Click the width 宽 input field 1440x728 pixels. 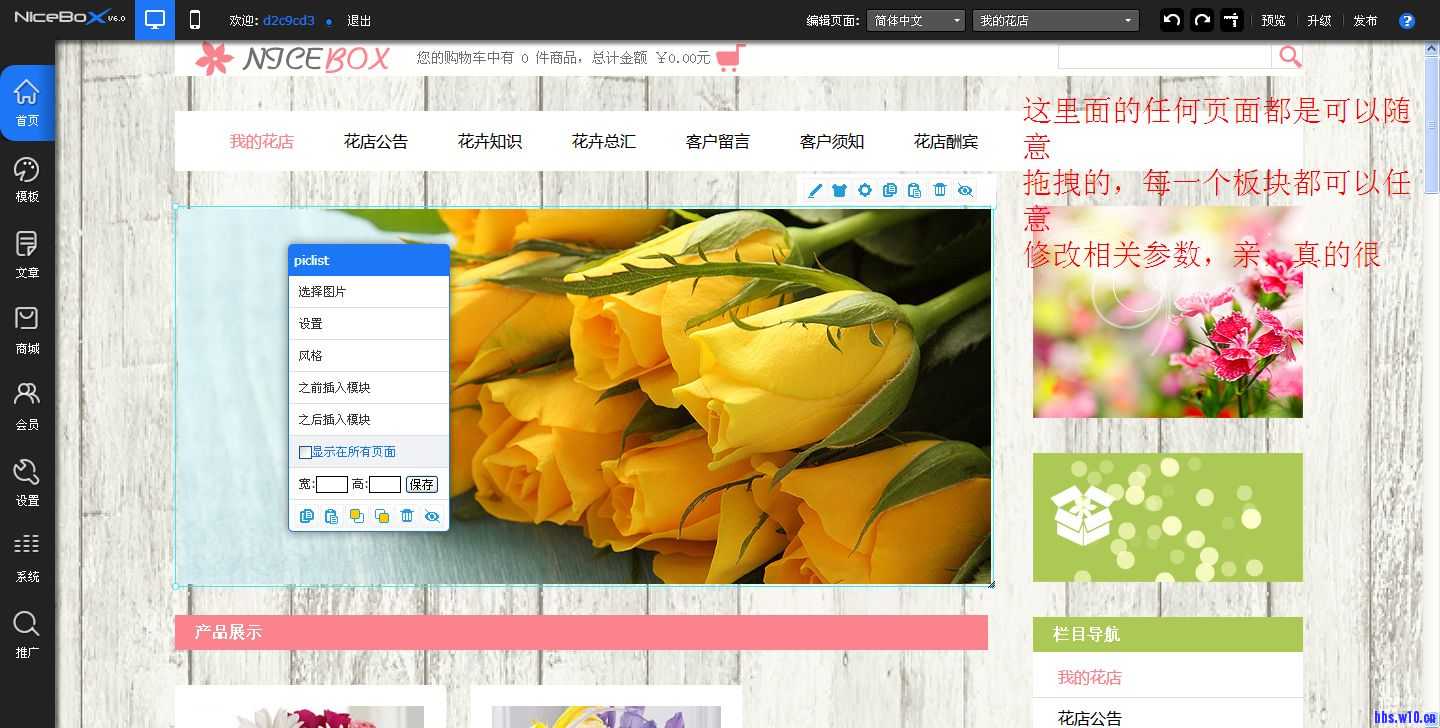click(x=332, y=485)
